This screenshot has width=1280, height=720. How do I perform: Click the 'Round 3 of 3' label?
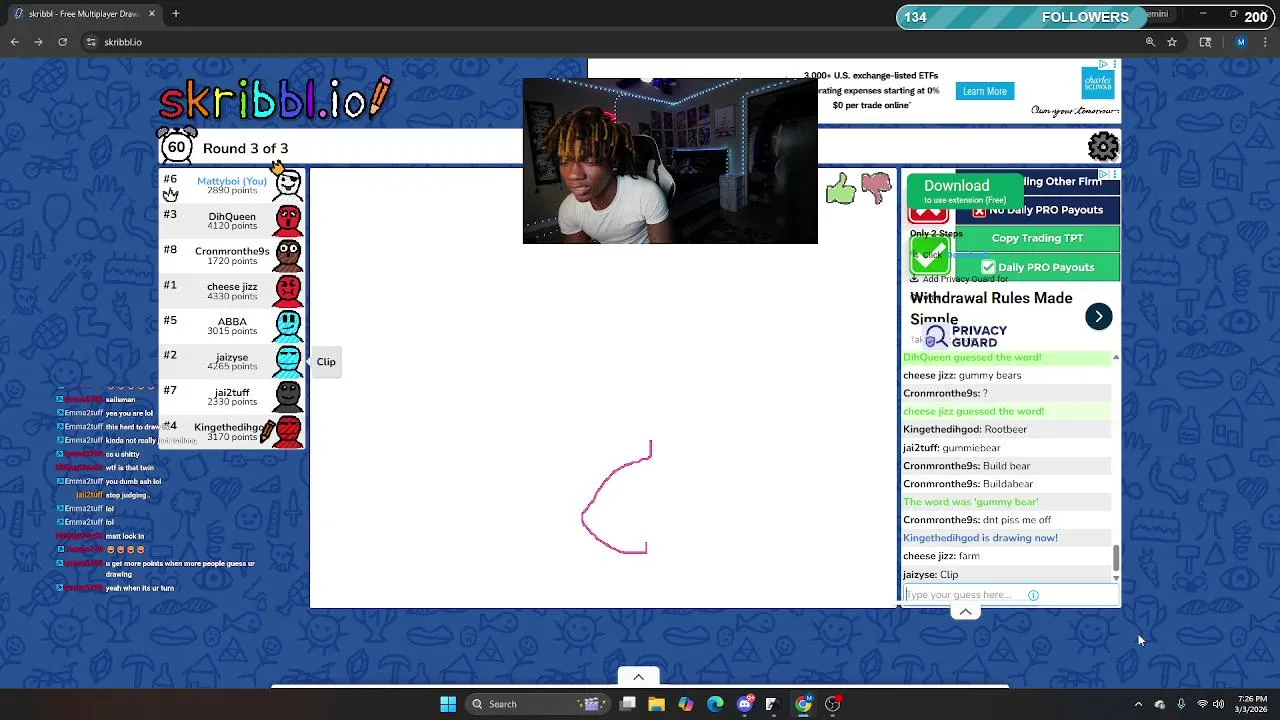click(245, 148)
